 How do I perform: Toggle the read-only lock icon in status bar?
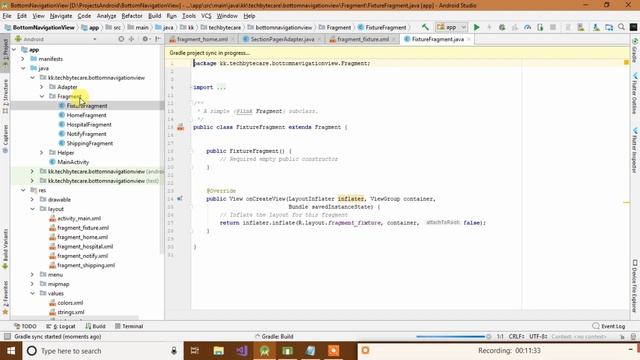click(622, 337)
